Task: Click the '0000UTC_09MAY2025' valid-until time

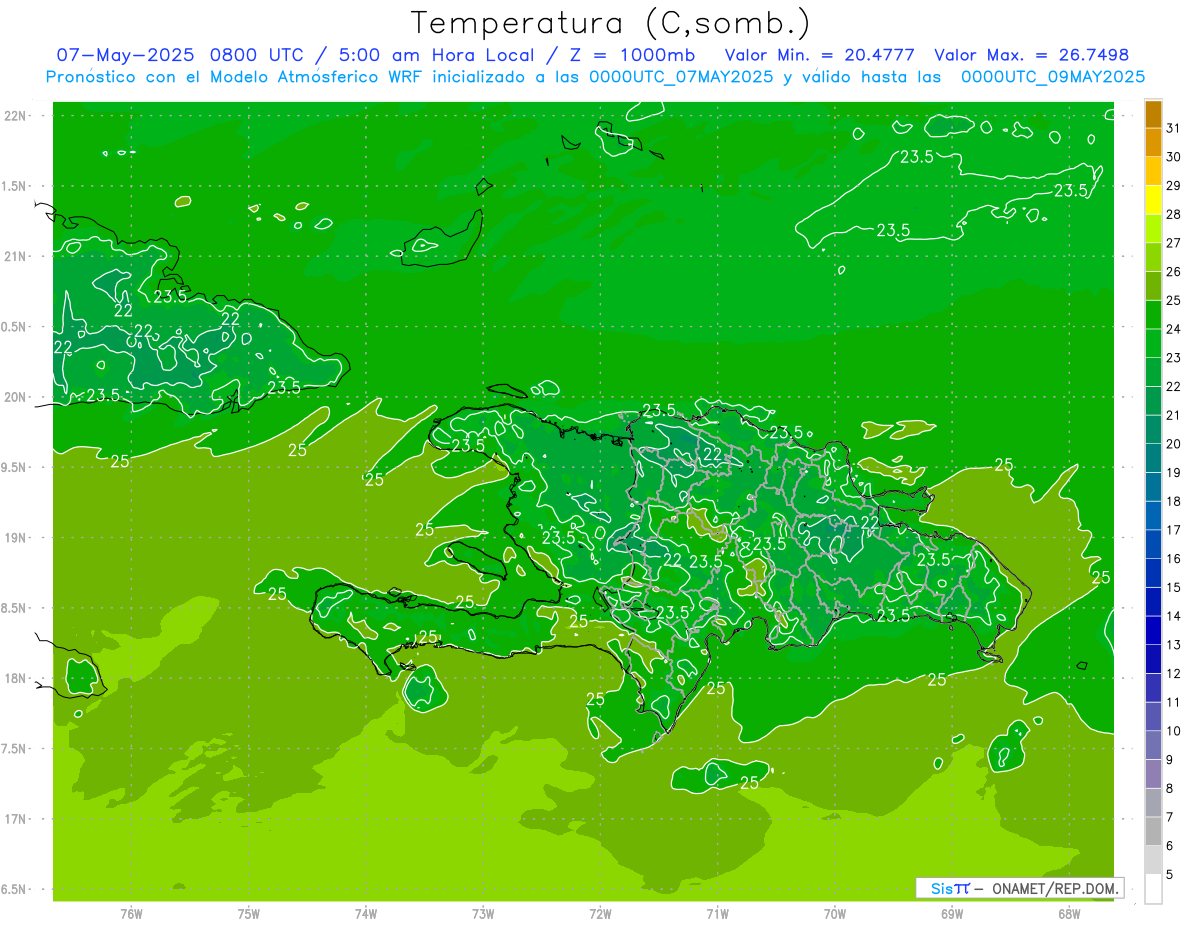Action: (1053, 77)
